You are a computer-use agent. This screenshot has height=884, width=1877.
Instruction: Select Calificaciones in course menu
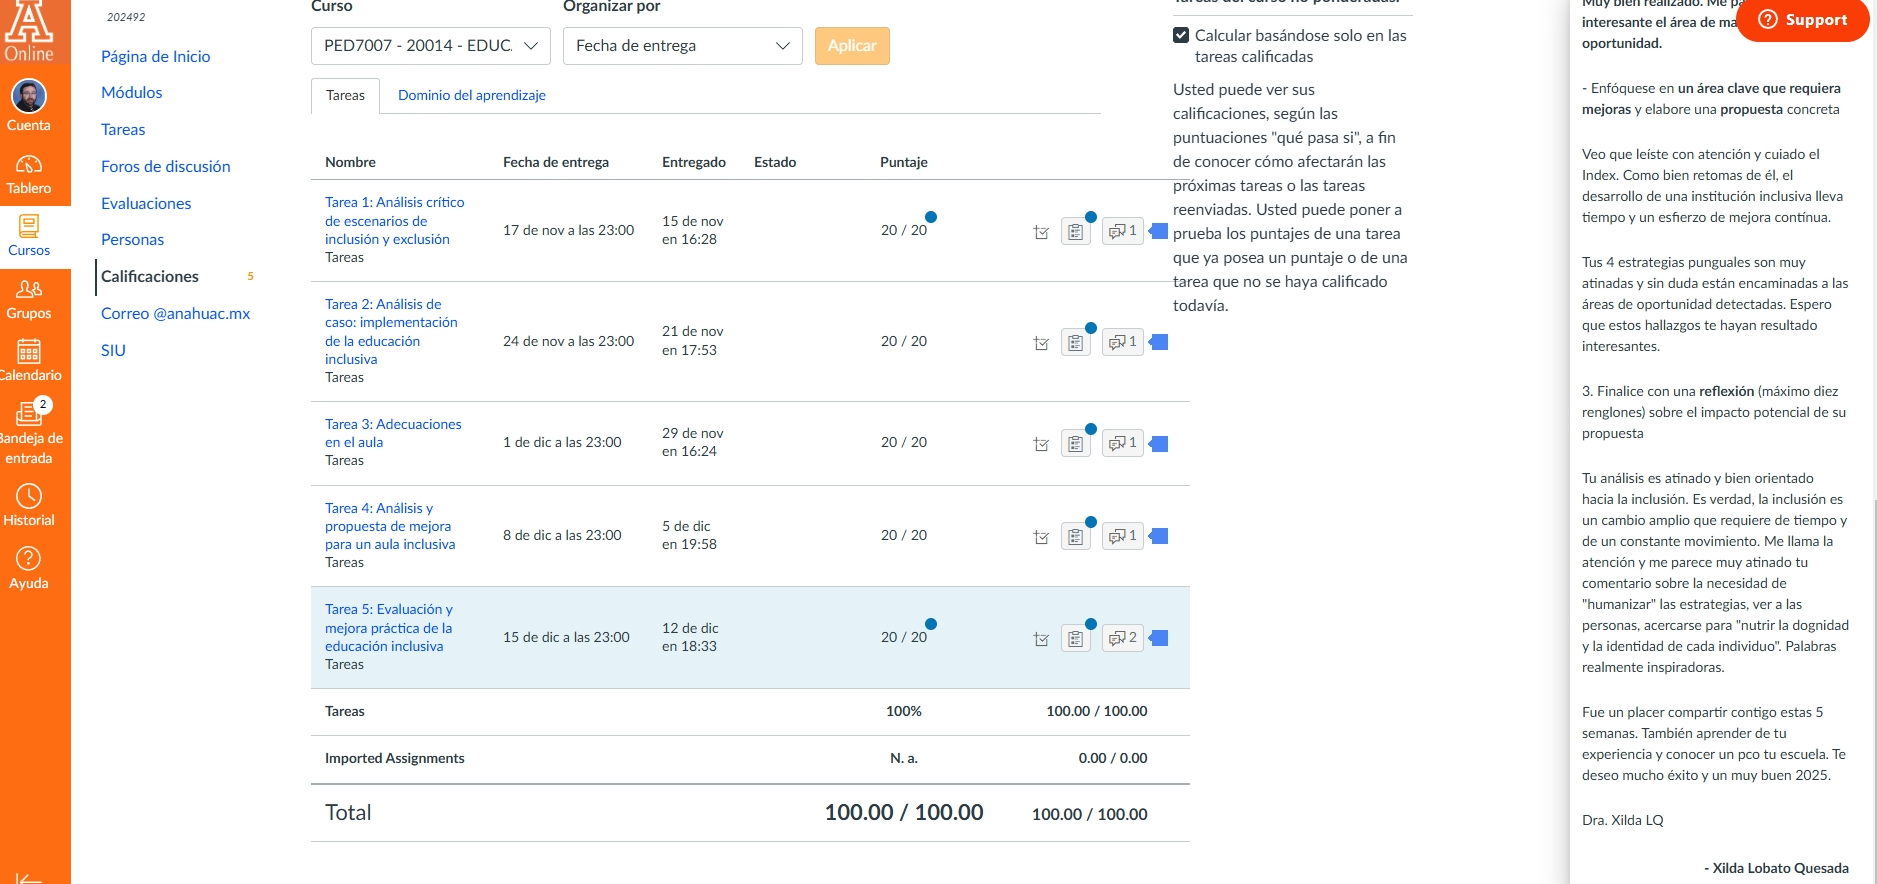pos(150,276)
